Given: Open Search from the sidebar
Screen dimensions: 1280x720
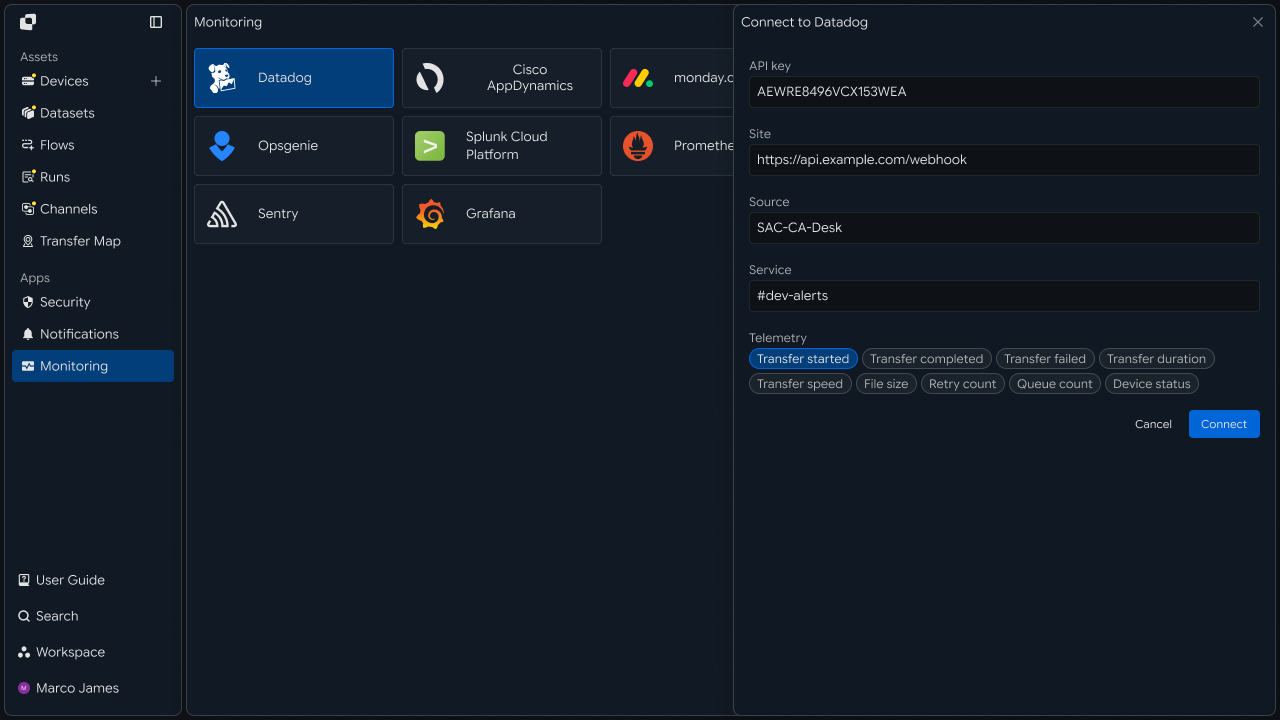Looking at the screenshot, I should click(57, 616).
